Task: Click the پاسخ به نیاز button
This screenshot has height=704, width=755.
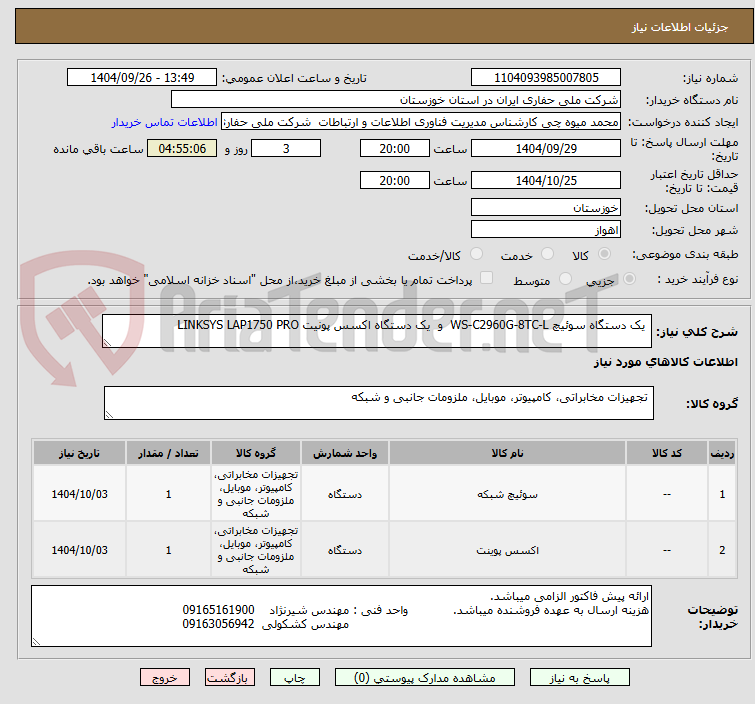Action: coord(580,678)
